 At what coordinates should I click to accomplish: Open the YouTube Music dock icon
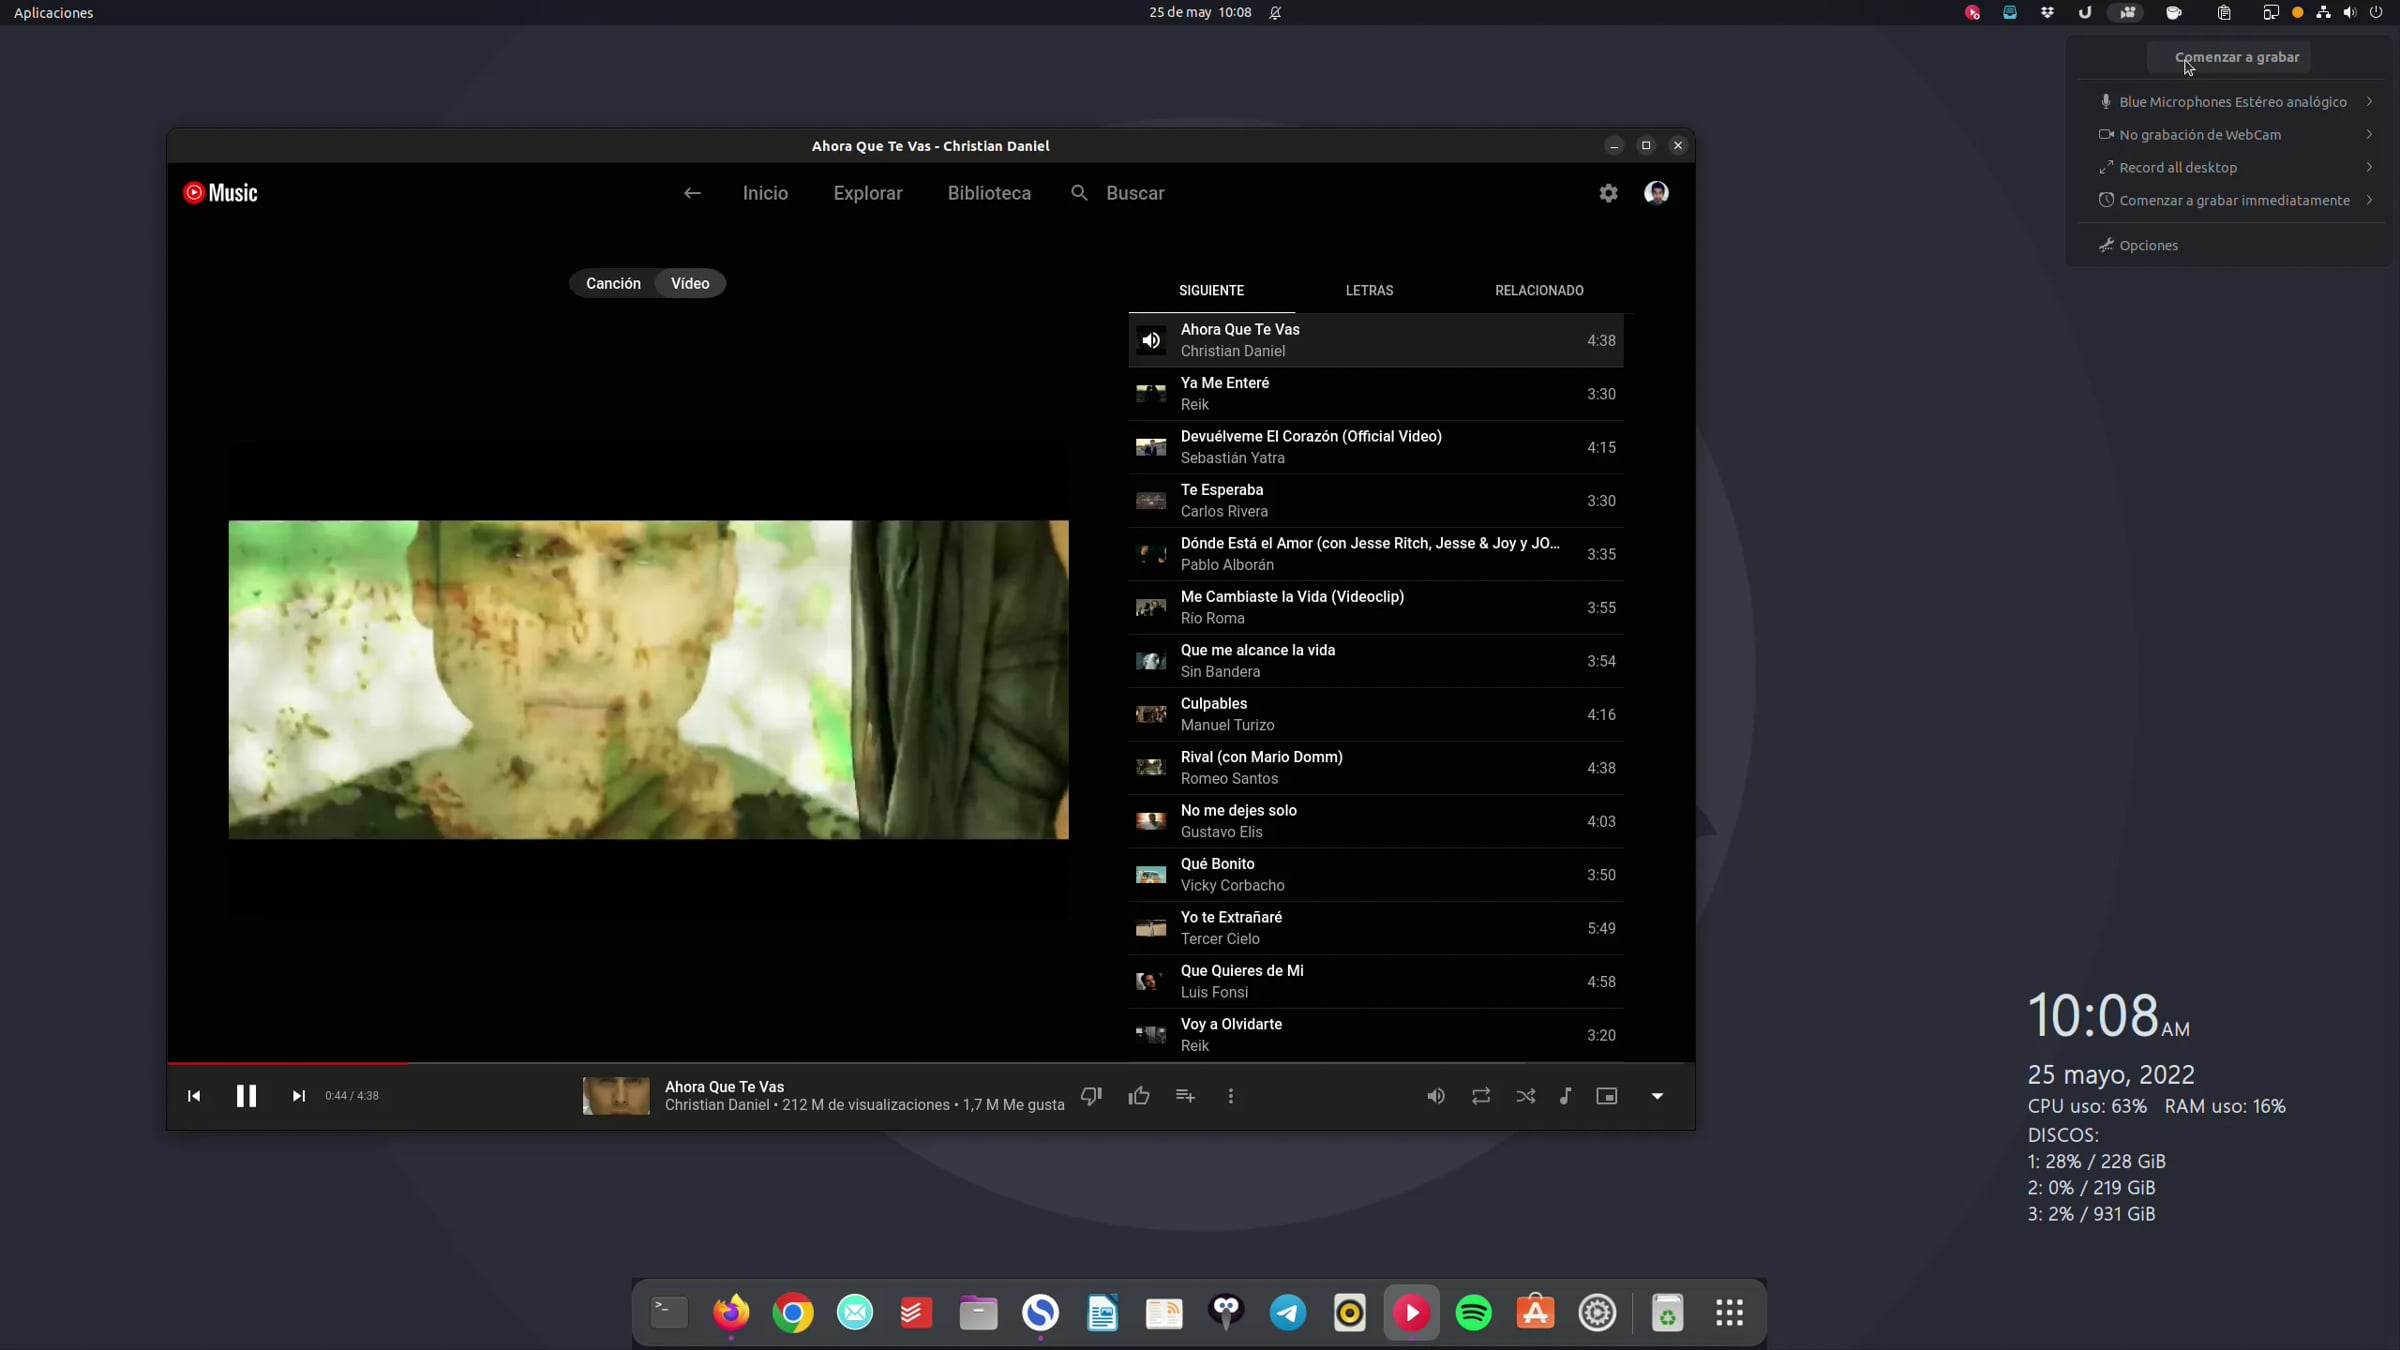[1412, 1313]
